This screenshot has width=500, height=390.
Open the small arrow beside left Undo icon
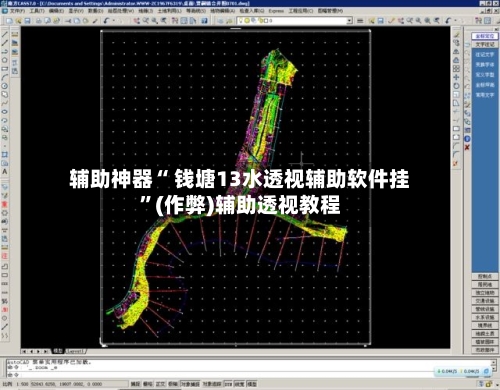[x=114, y=21]
